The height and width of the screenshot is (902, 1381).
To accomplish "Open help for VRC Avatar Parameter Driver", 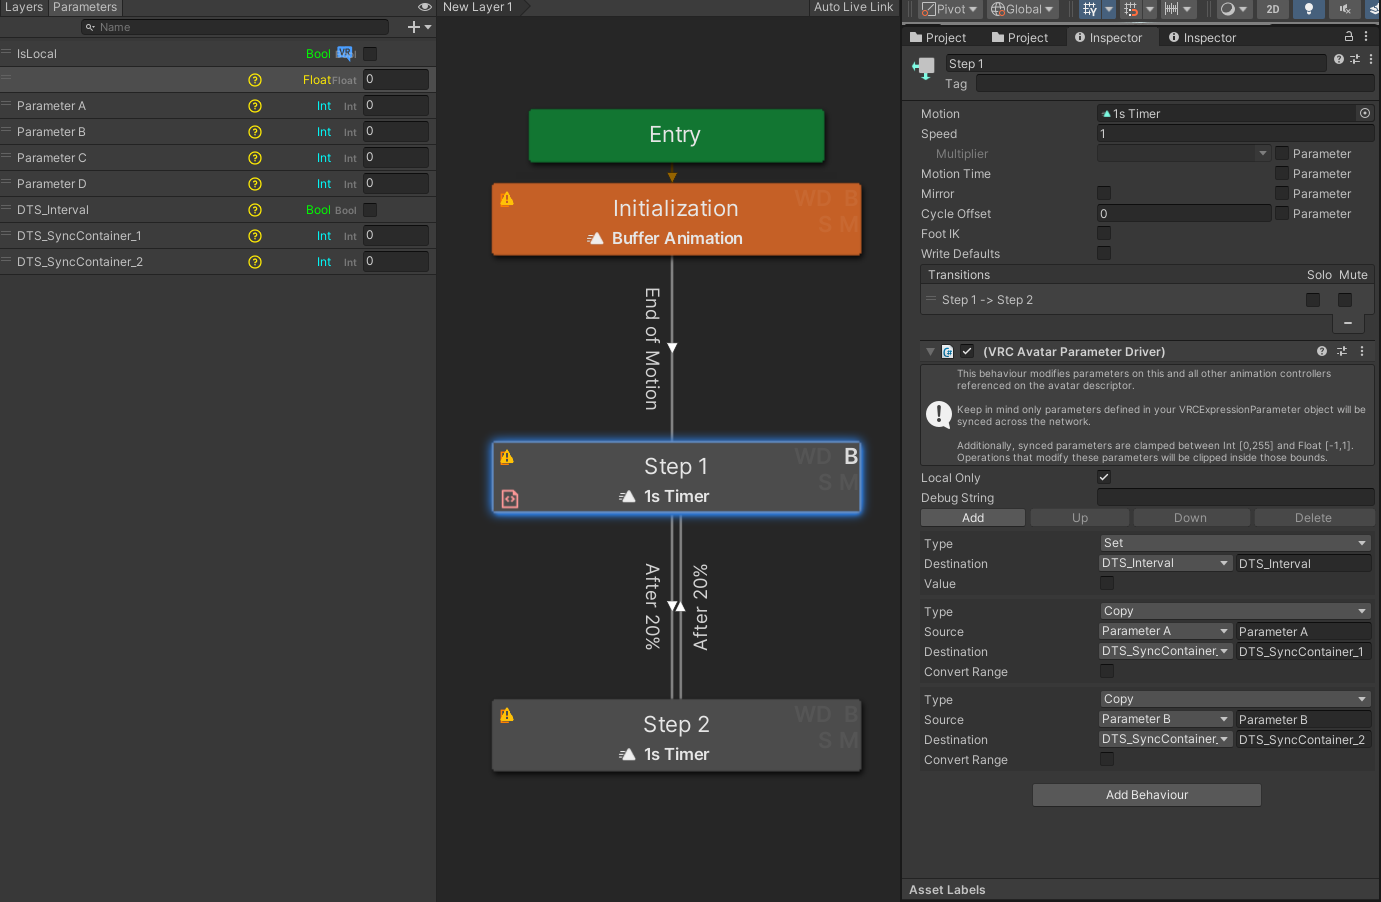I will pos(1322,351).
